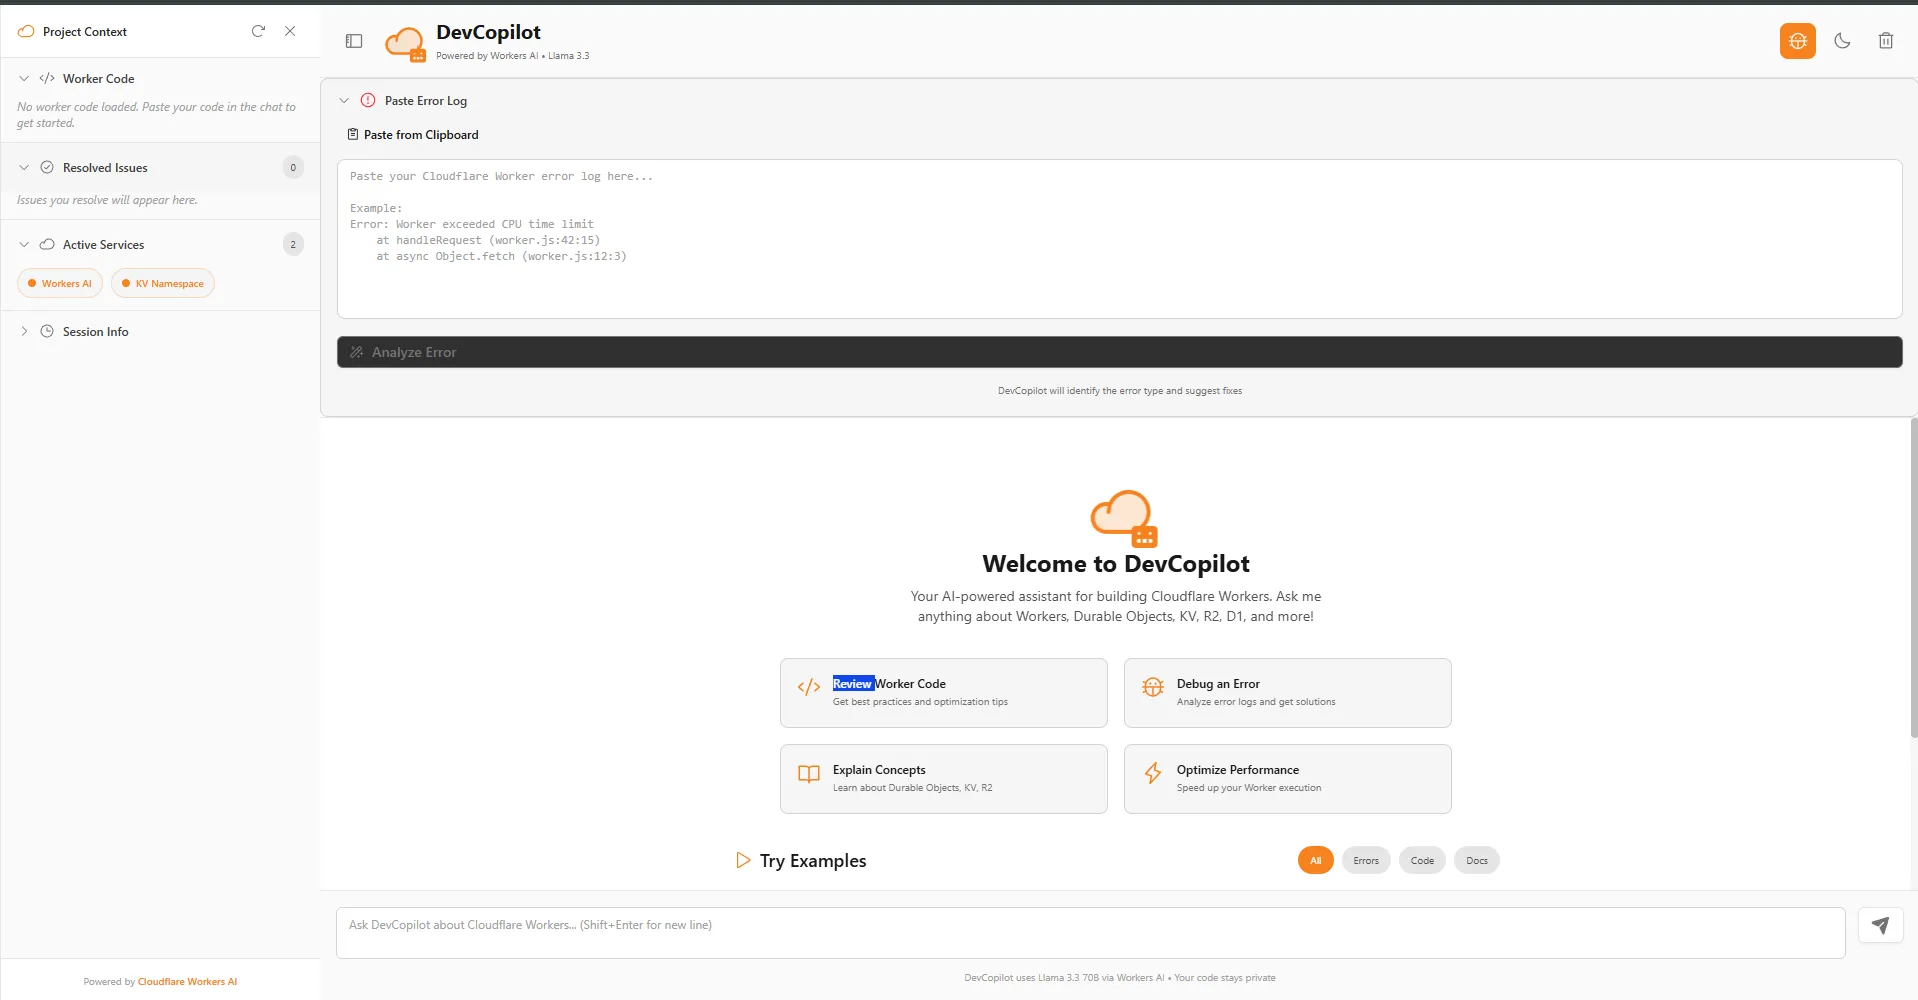Viewport: 1918px width, 1000px height.
Task: Send message with paper plane button
Action: 1880,925
